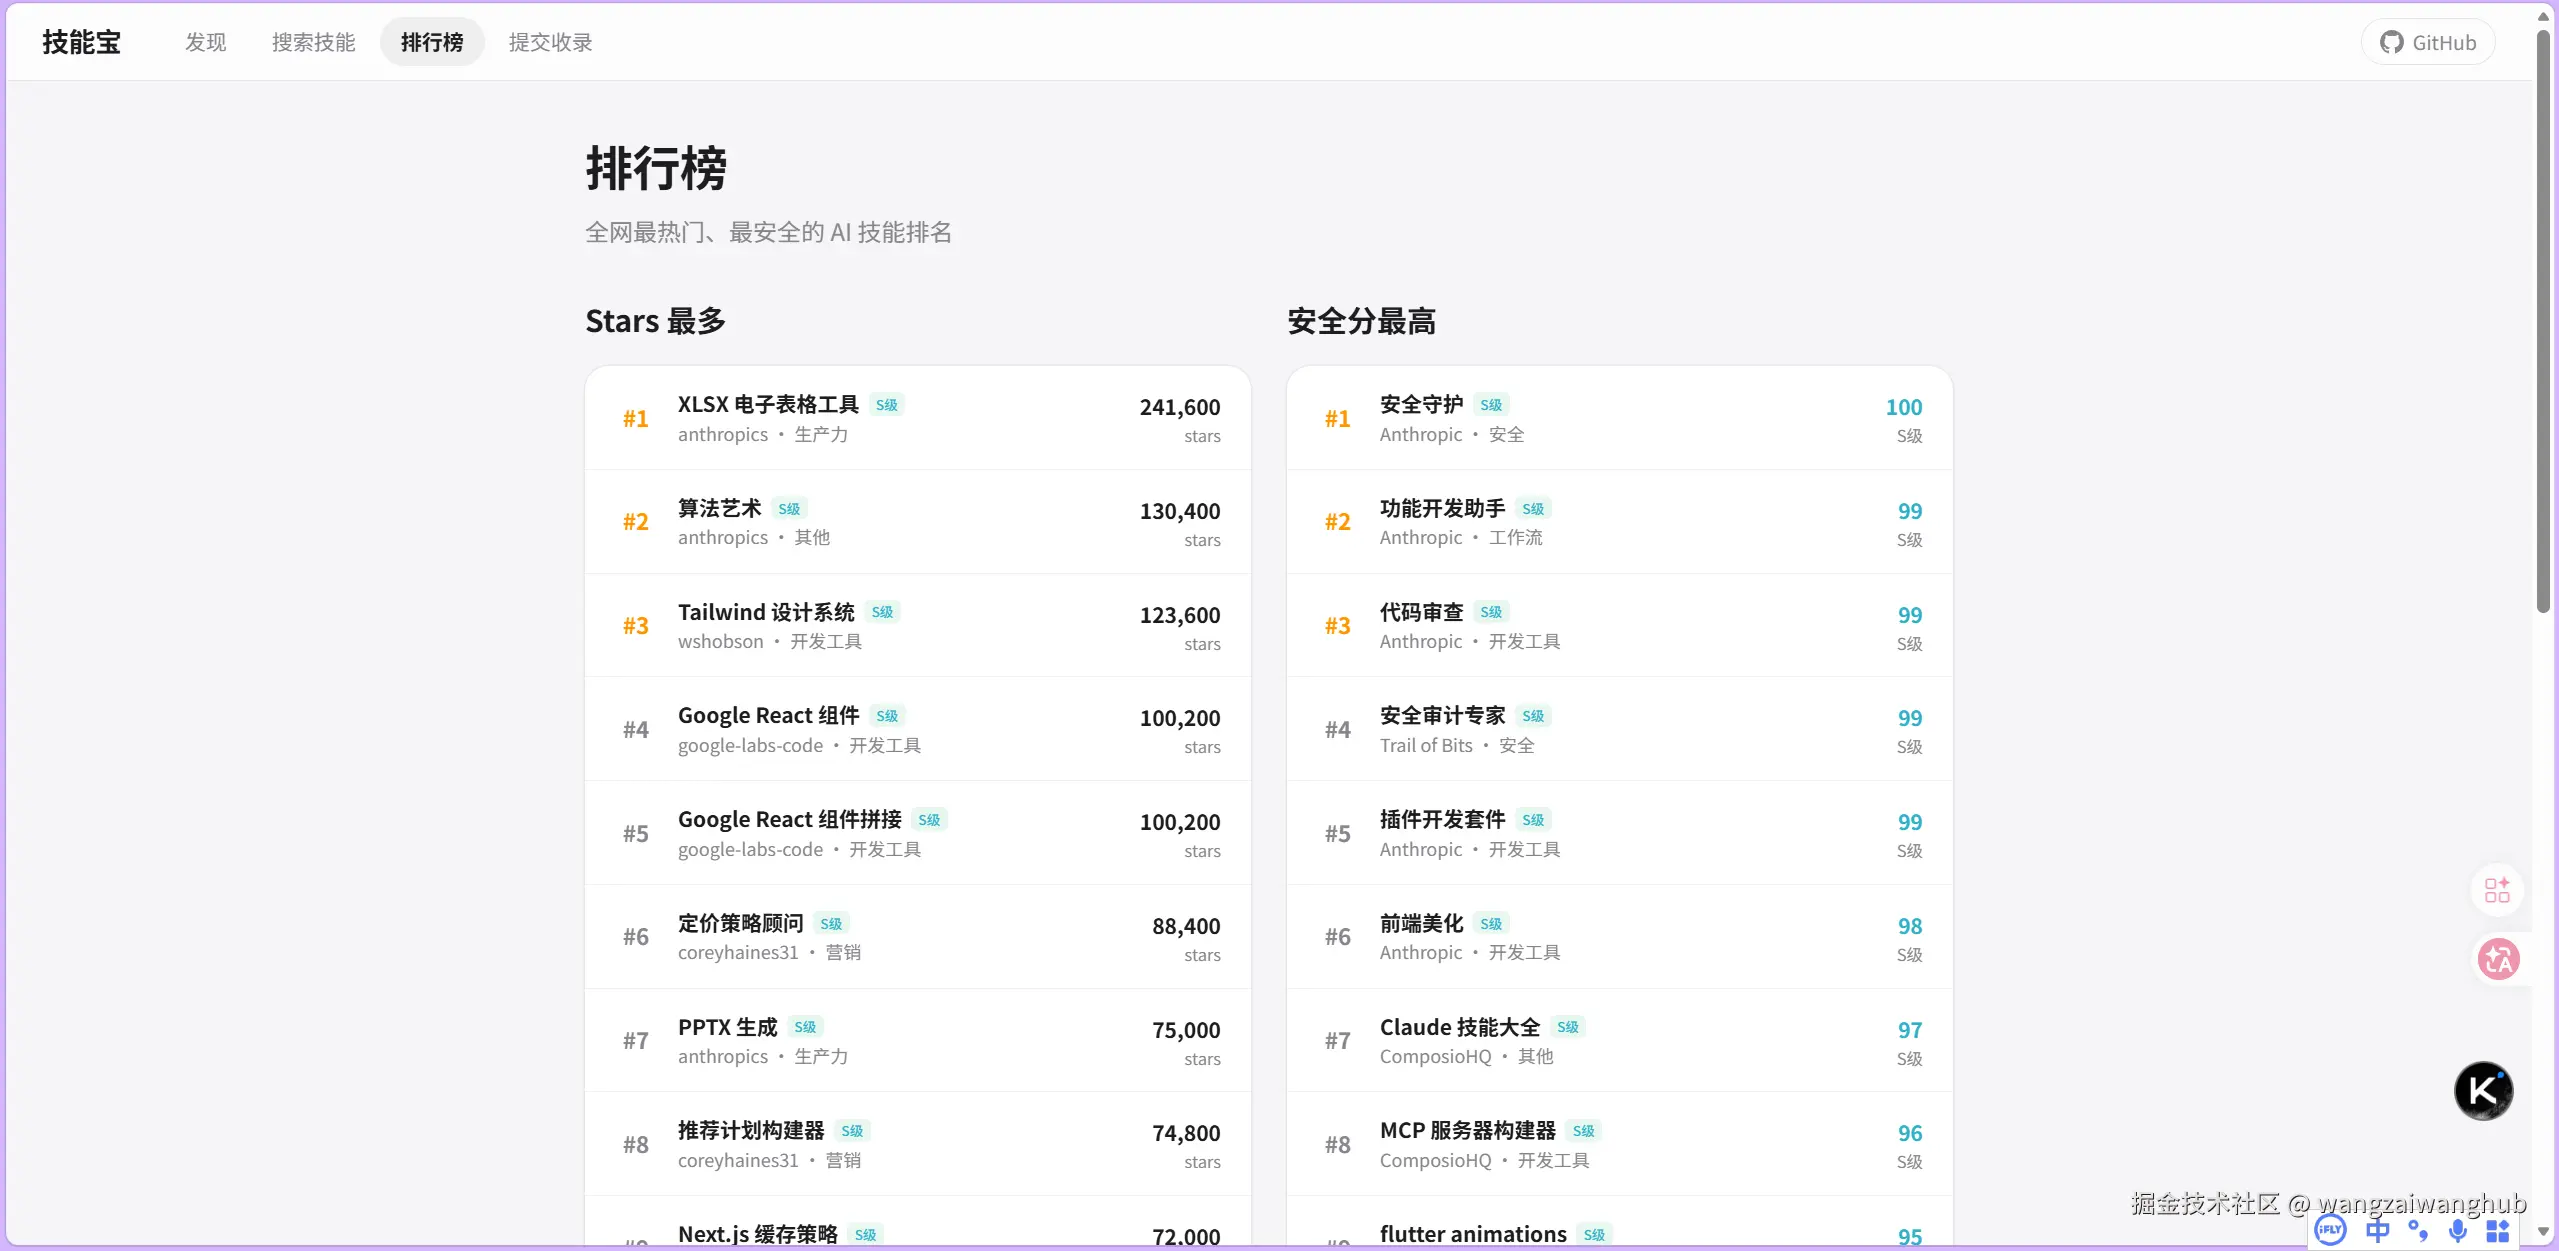The width and height of the screenshot is (2559, 1251).
Task: Open Tailwind 设计系统 skill entry
Action: click(x=918, y=625)
